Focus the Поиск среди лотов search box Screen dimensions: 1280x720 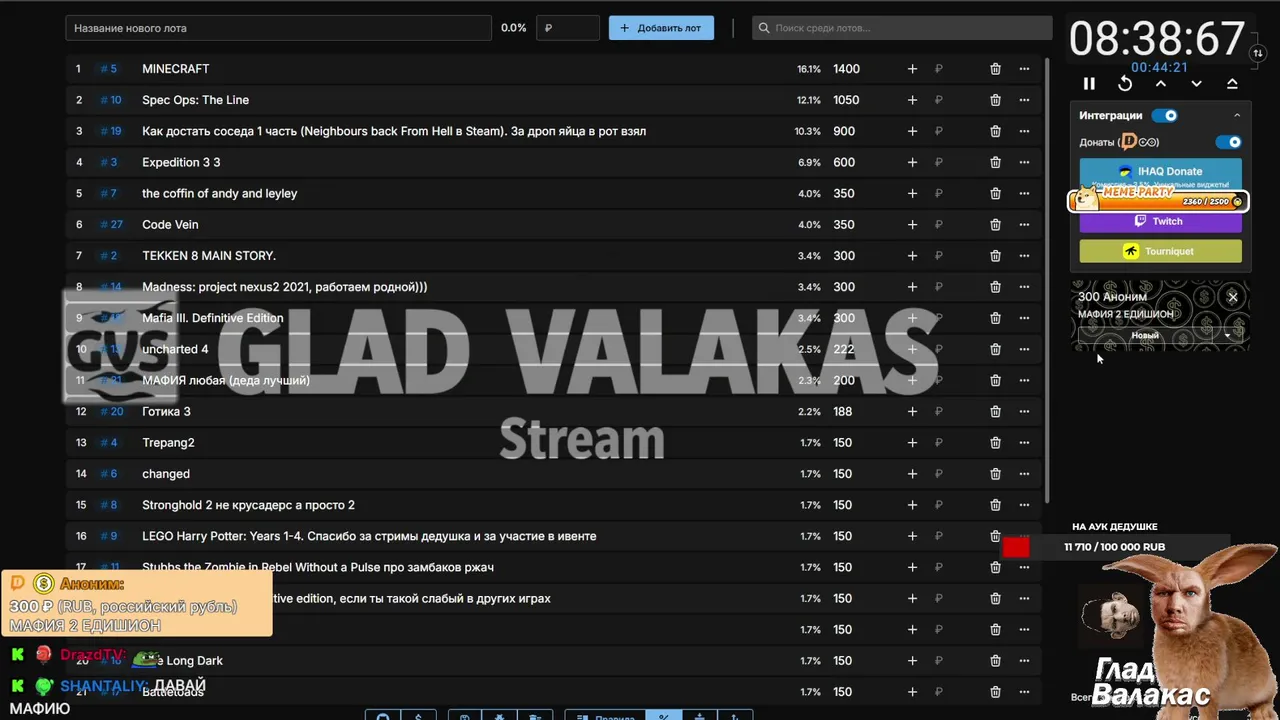pyautogui.click(x=902, y=28)
